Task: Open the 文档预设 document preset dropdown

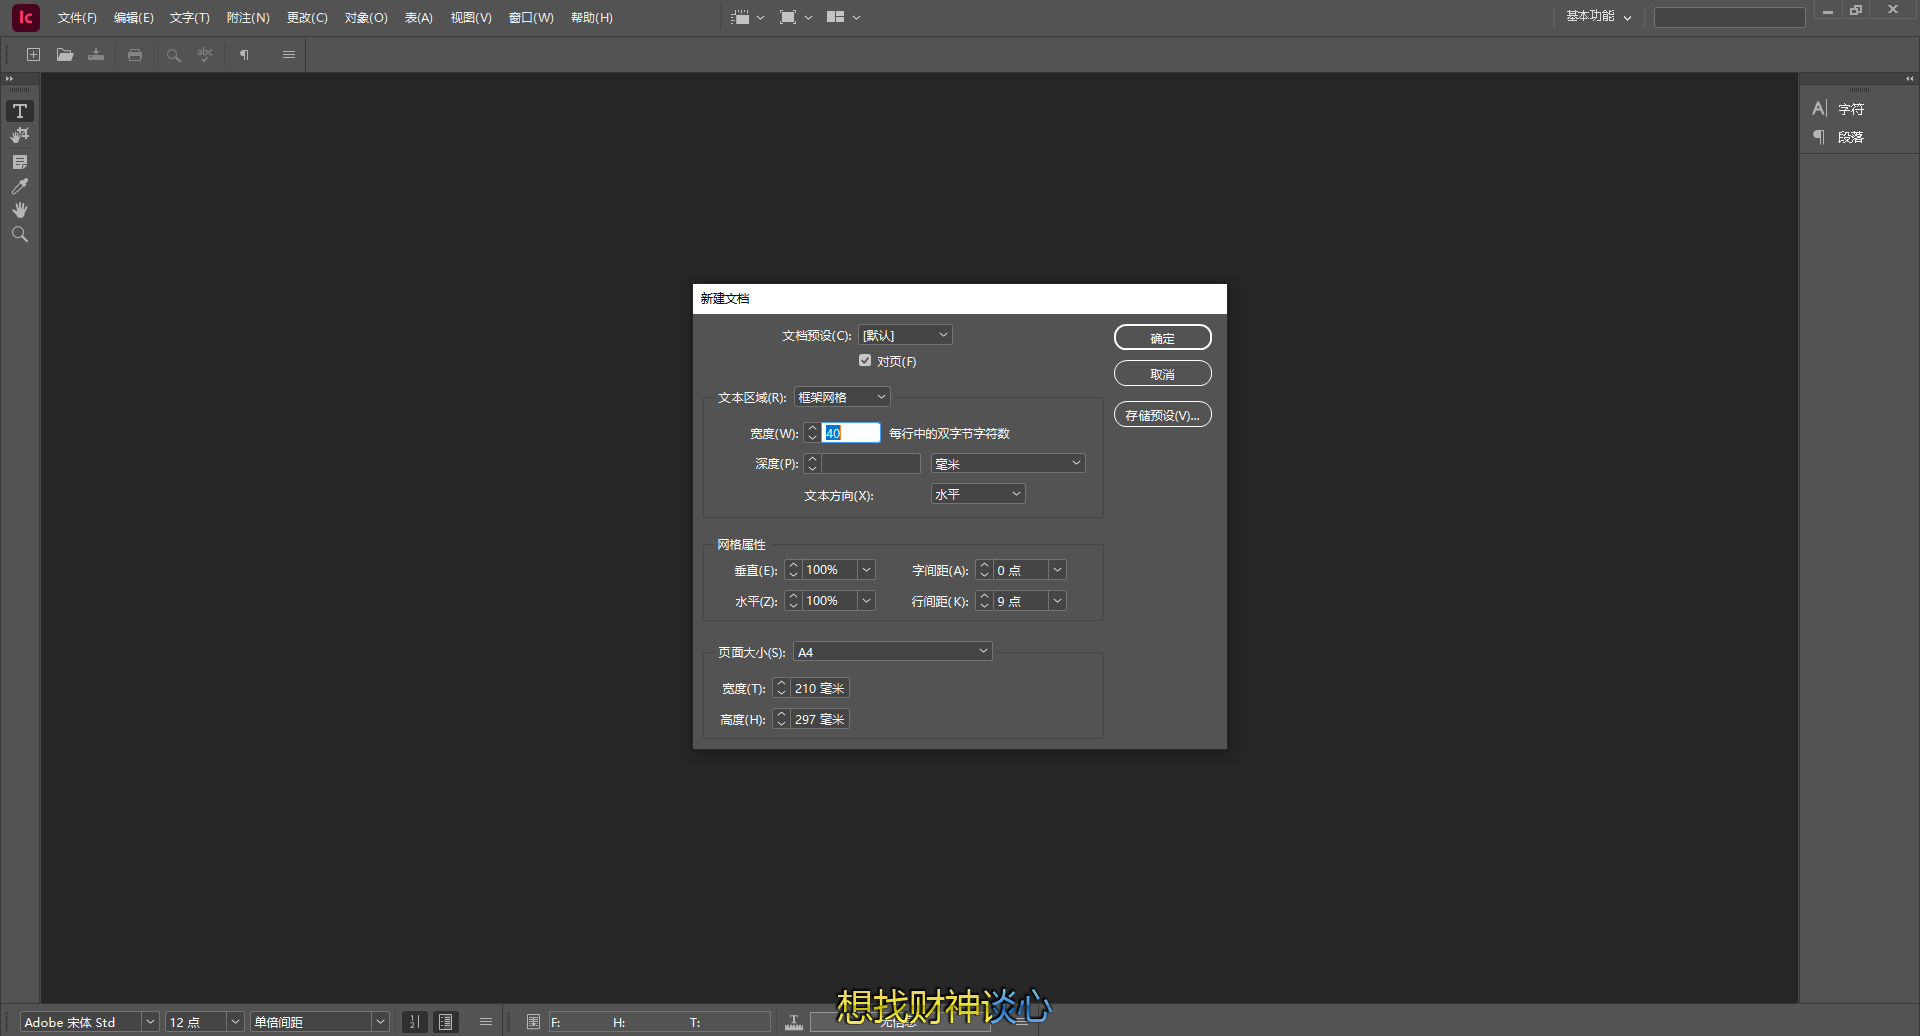Action: tap(904, 334)
